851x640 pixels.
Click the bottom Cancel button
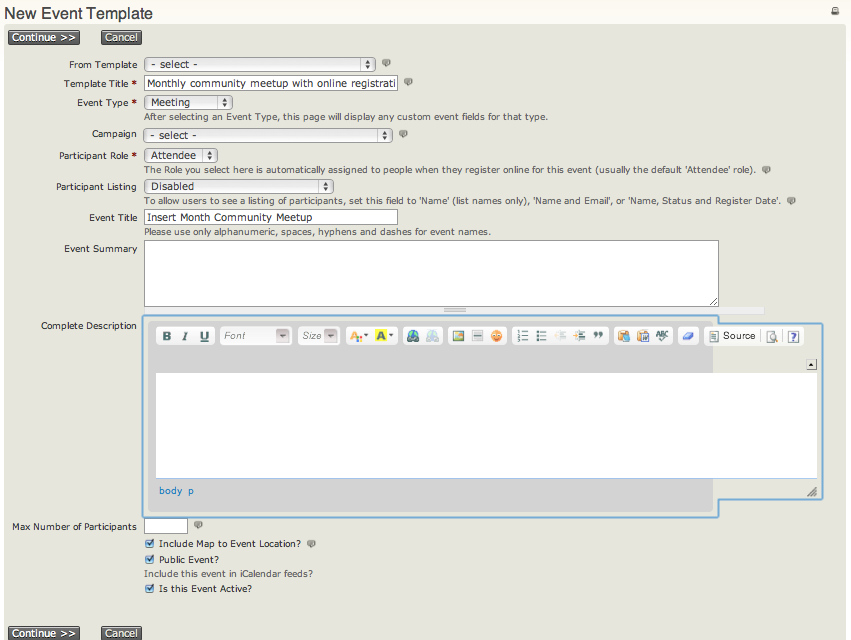point(121,633)
